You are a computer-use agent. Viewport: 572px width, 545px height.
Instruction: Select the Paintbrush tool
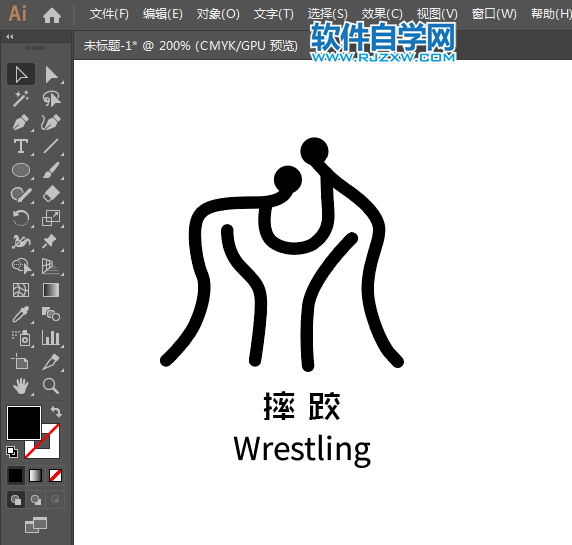51,170
